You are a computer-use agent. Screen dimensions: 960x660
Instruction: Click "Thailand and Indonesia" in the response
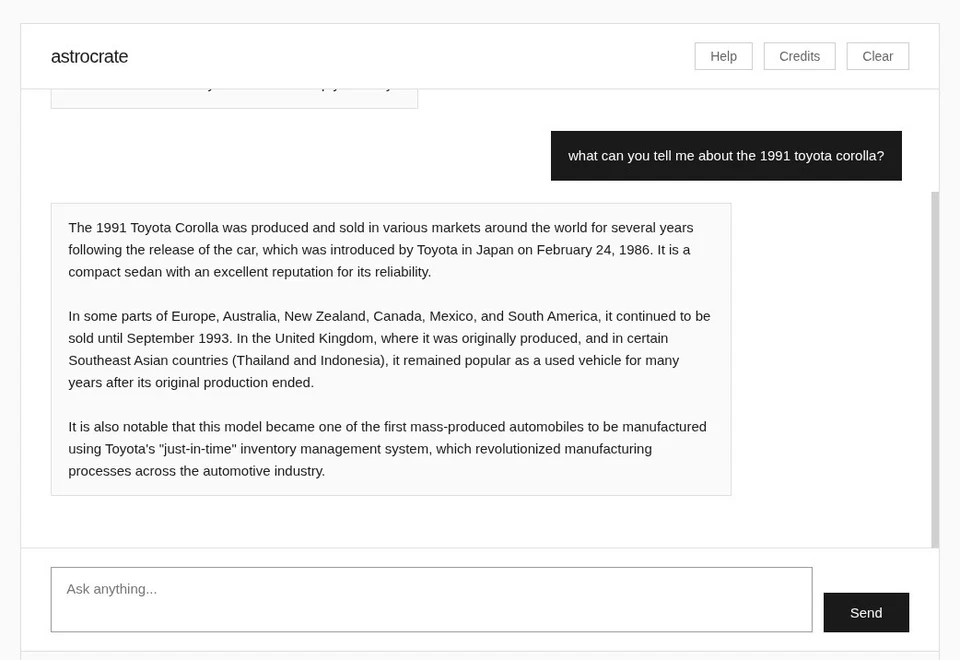(312, 360)
